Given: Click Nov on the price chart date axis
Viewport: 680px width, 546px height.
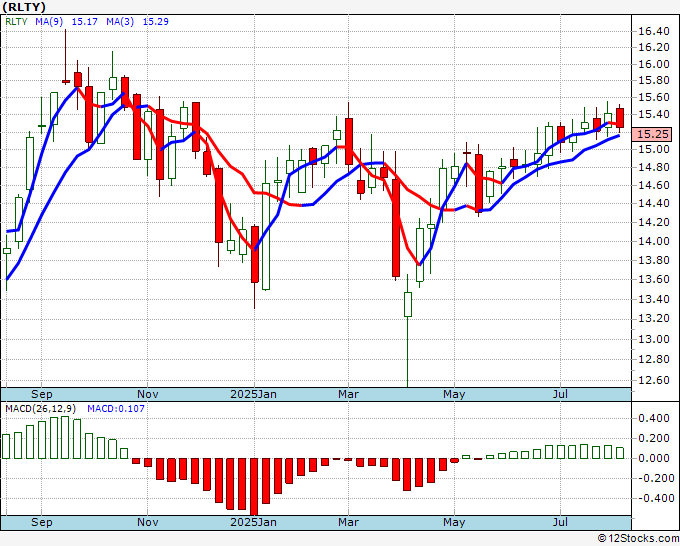Looking at the screenshot, I should click(147, 394).
